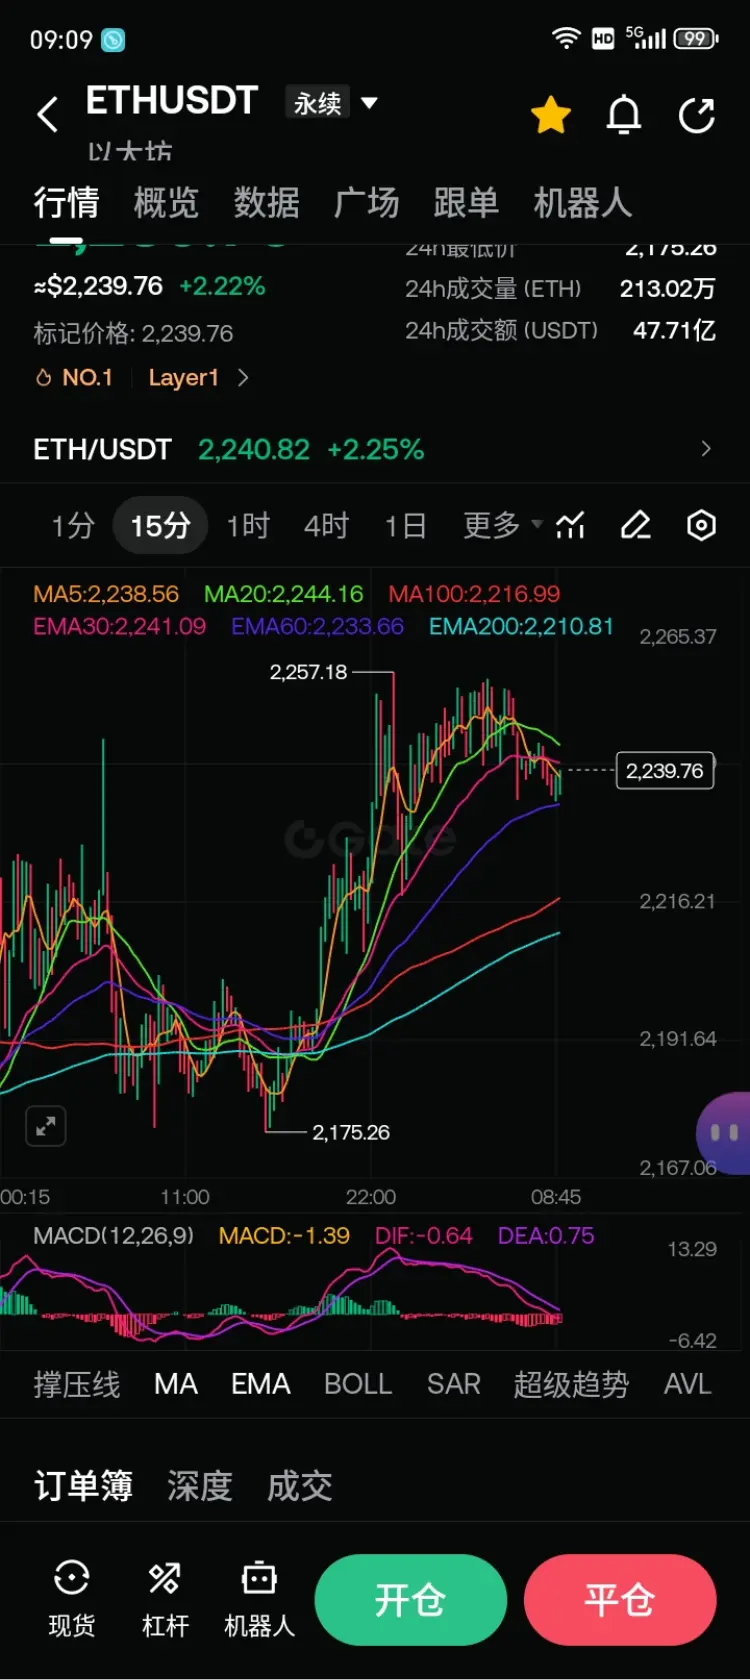The image size is (750, 1680).
Task: Open the Layer1 category link
Action: (183, 378)
